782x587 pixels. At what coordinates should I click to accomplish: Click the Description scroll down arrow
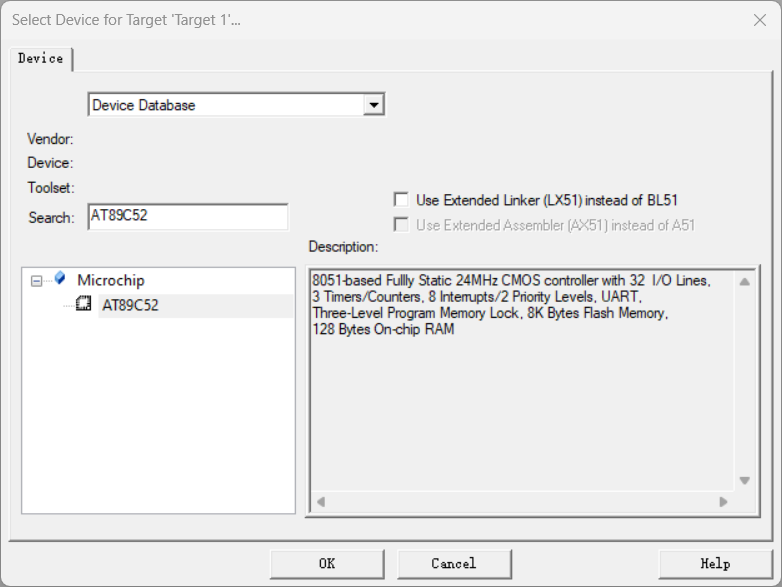coord(744,481)
